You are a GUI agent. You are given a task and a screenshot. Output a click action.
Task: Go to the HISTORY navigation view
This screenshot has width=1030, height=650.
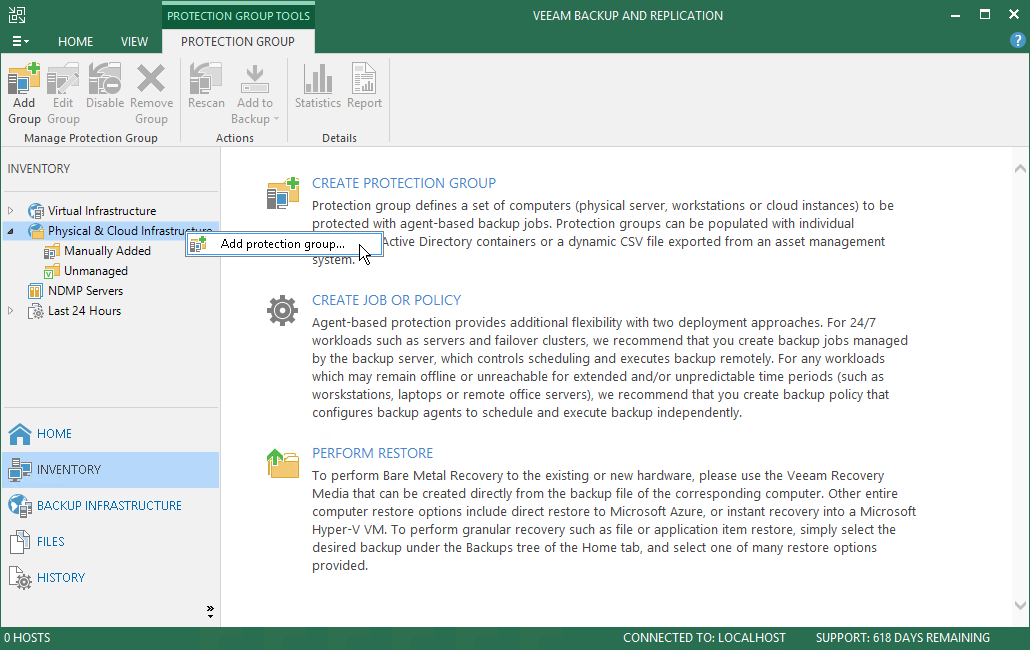tap(110, 578)
